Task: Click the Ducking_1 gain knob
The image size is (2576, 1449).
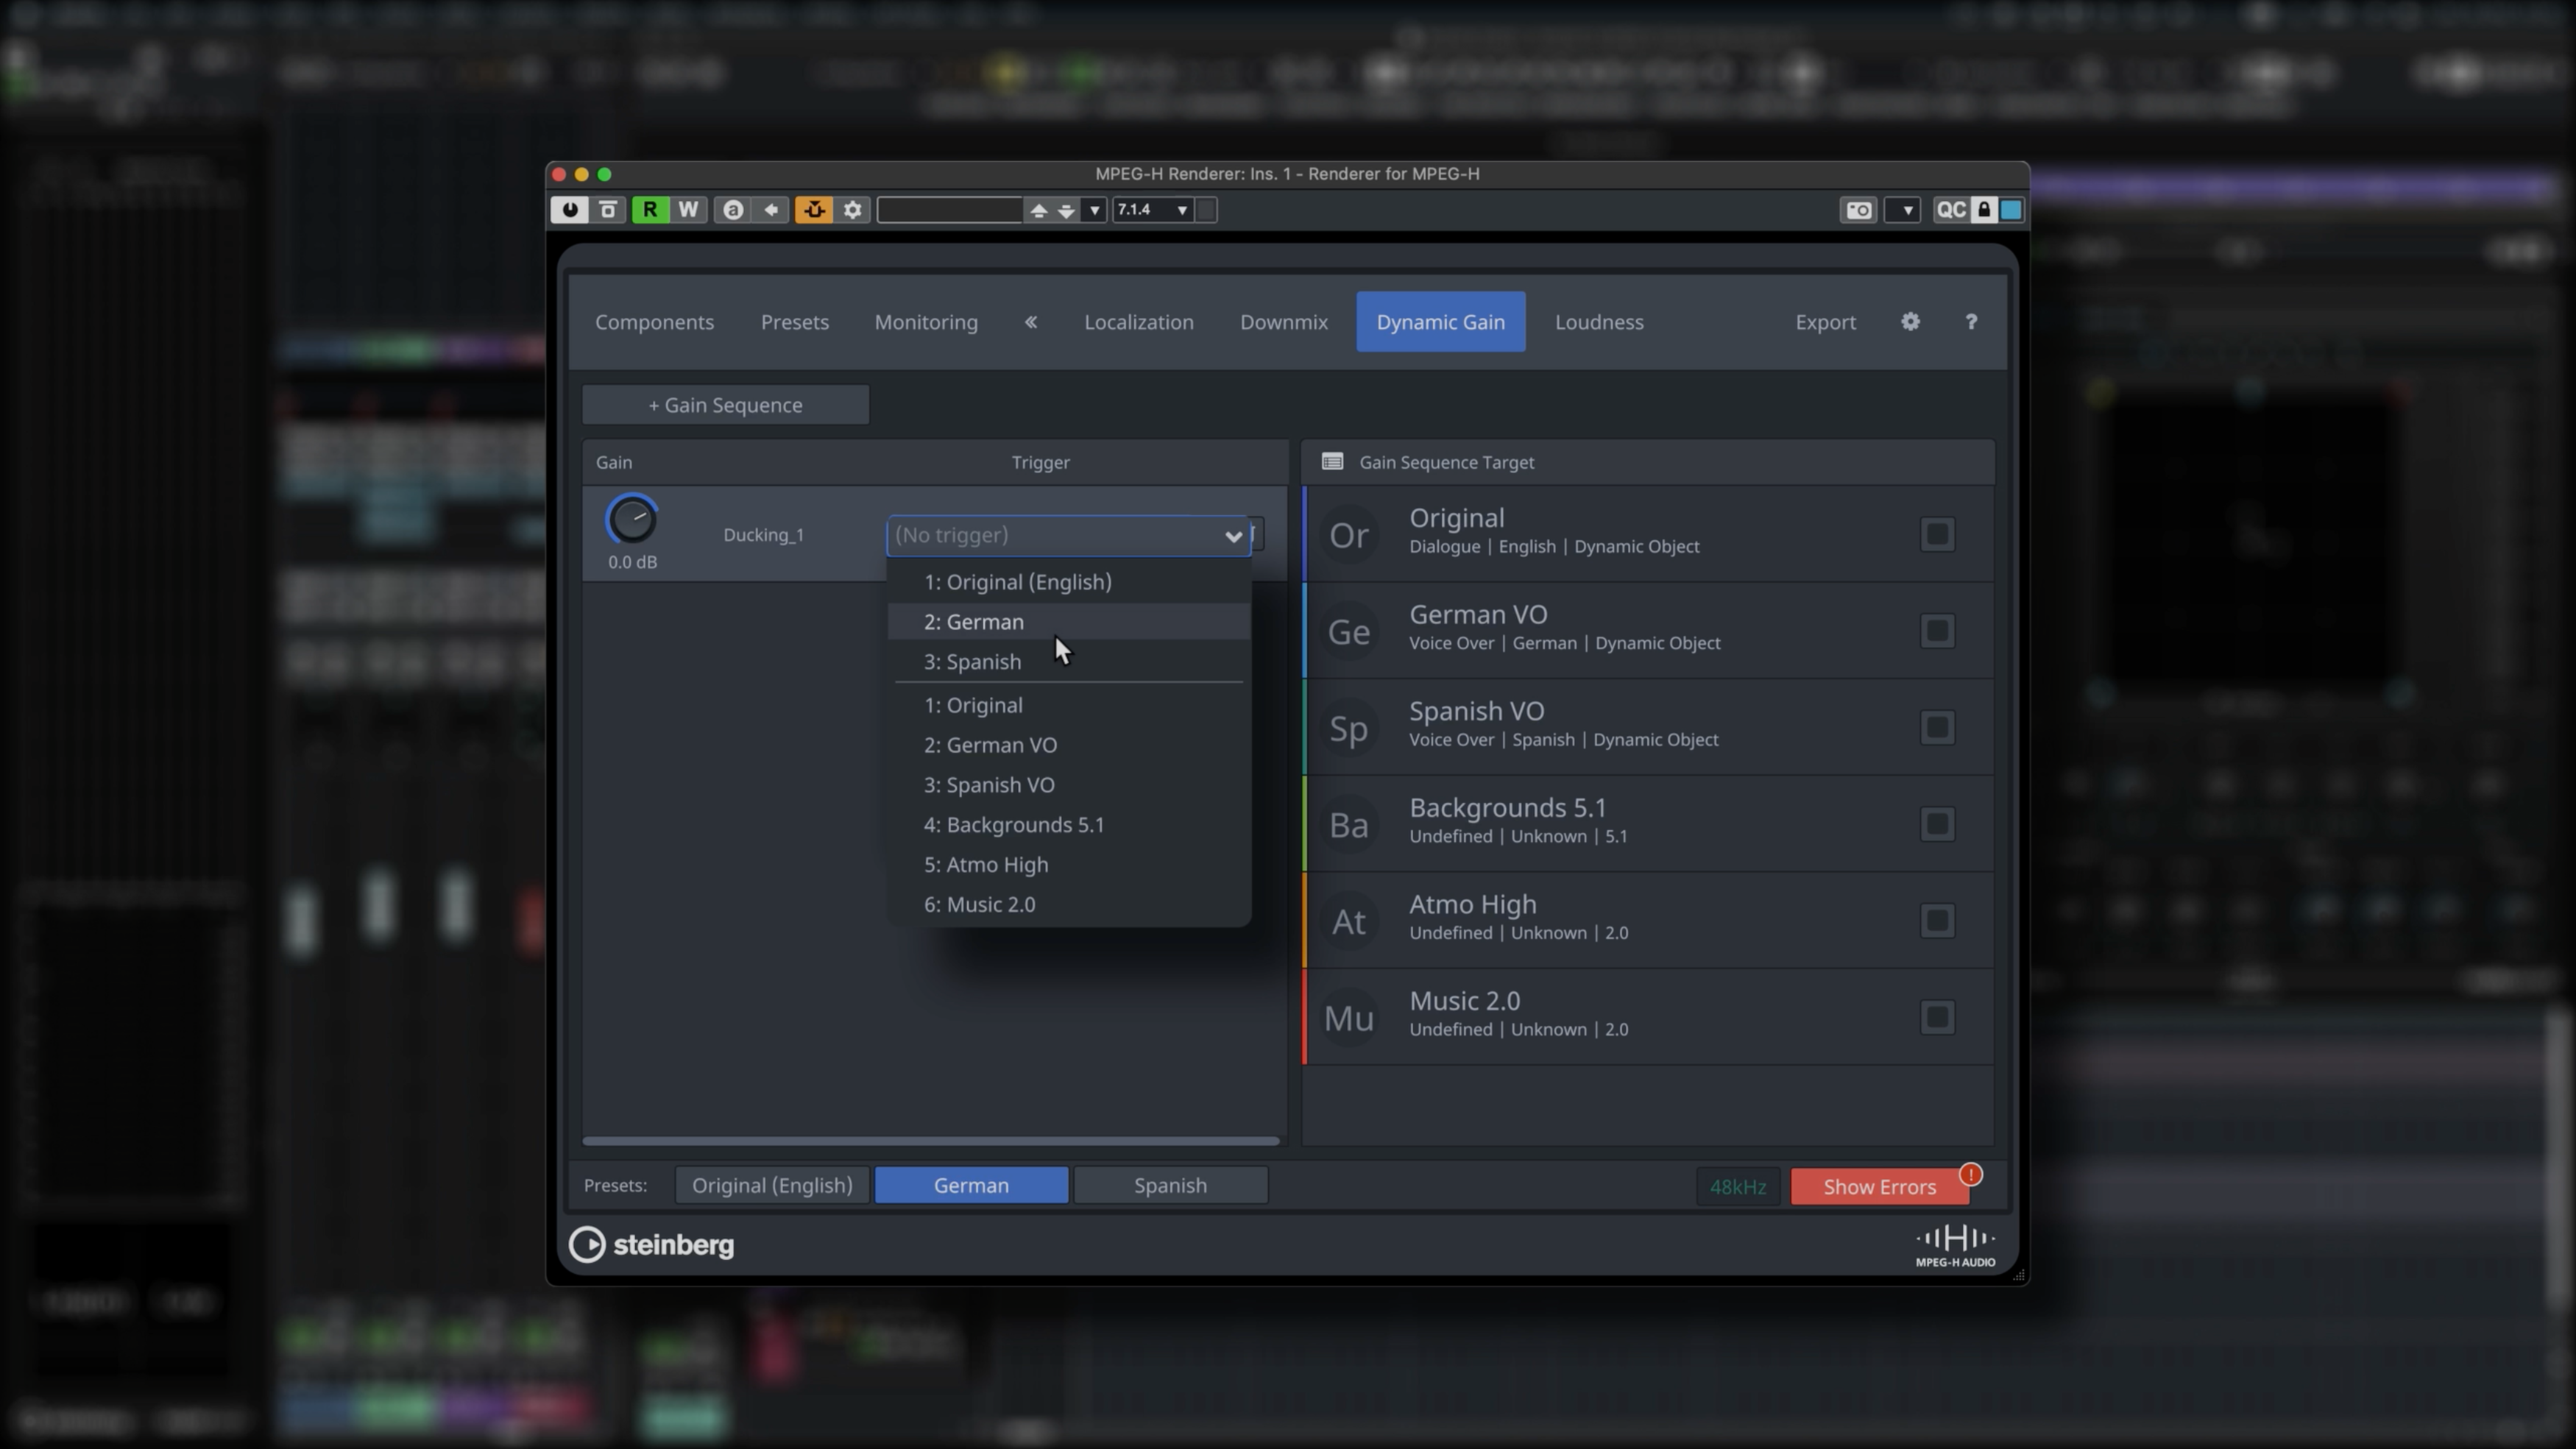Action: click(632, 520)
